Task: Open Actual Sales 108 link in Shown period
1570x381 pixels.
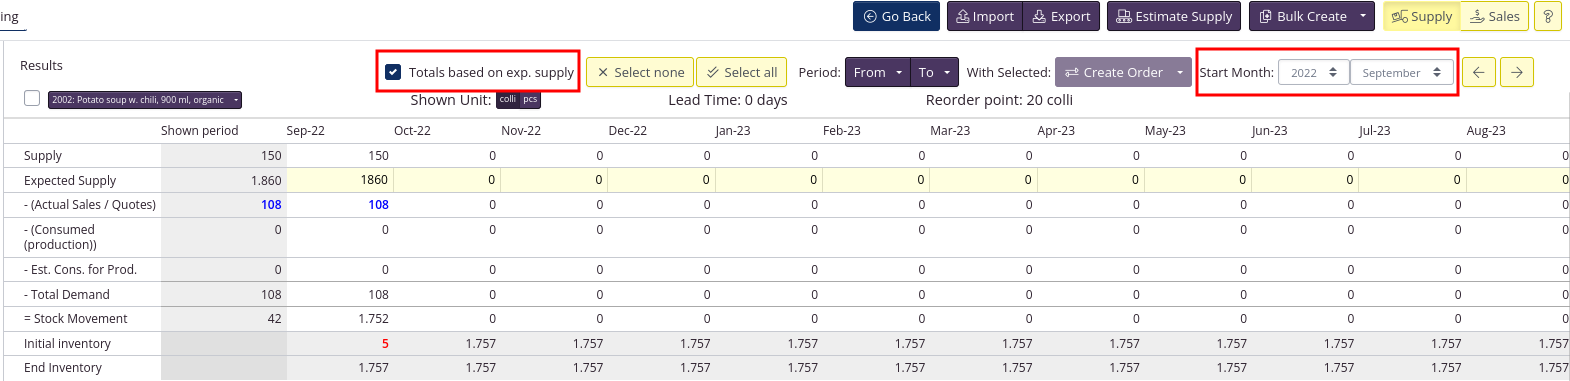Action: (x=271, y=204)
